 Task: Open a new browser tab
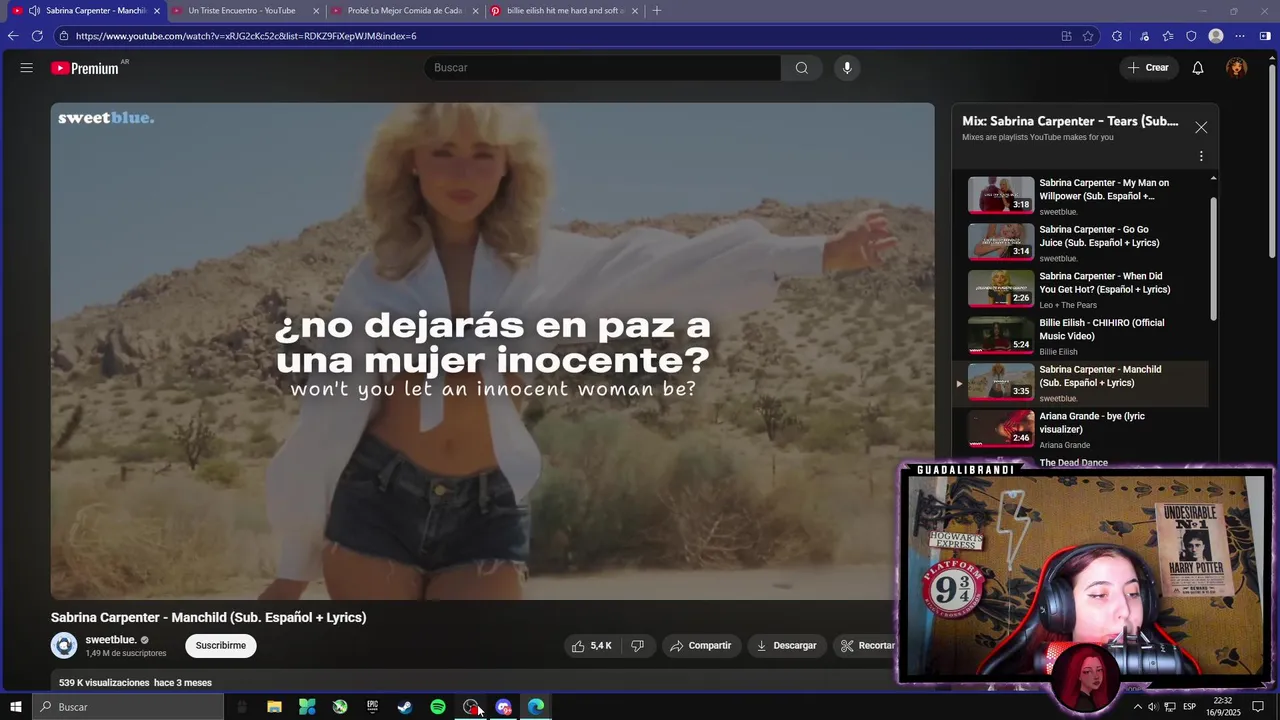coord(656,11)
